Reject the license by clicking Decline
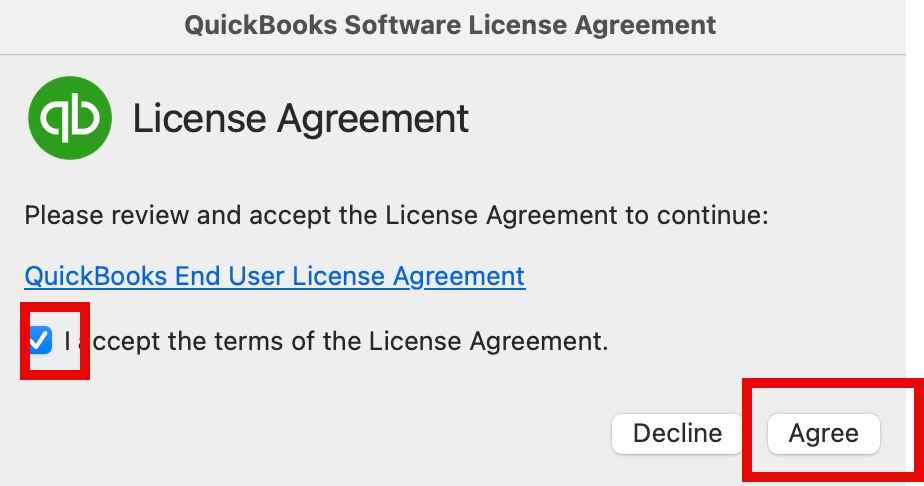This screenshot has height=486, width=924. [x=677, y=433]
